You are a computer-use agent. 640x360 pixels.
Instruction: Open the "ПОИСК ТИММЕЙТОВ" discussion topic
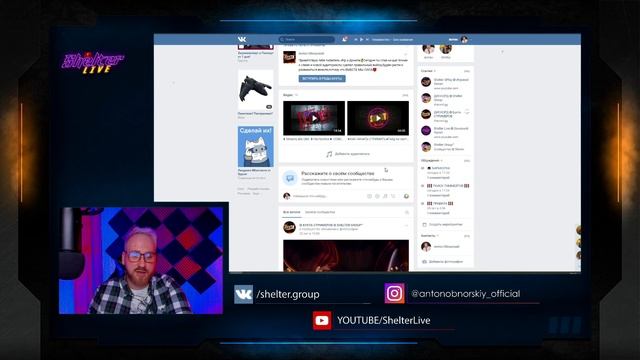pyautogui.click(x=448, y=186)
